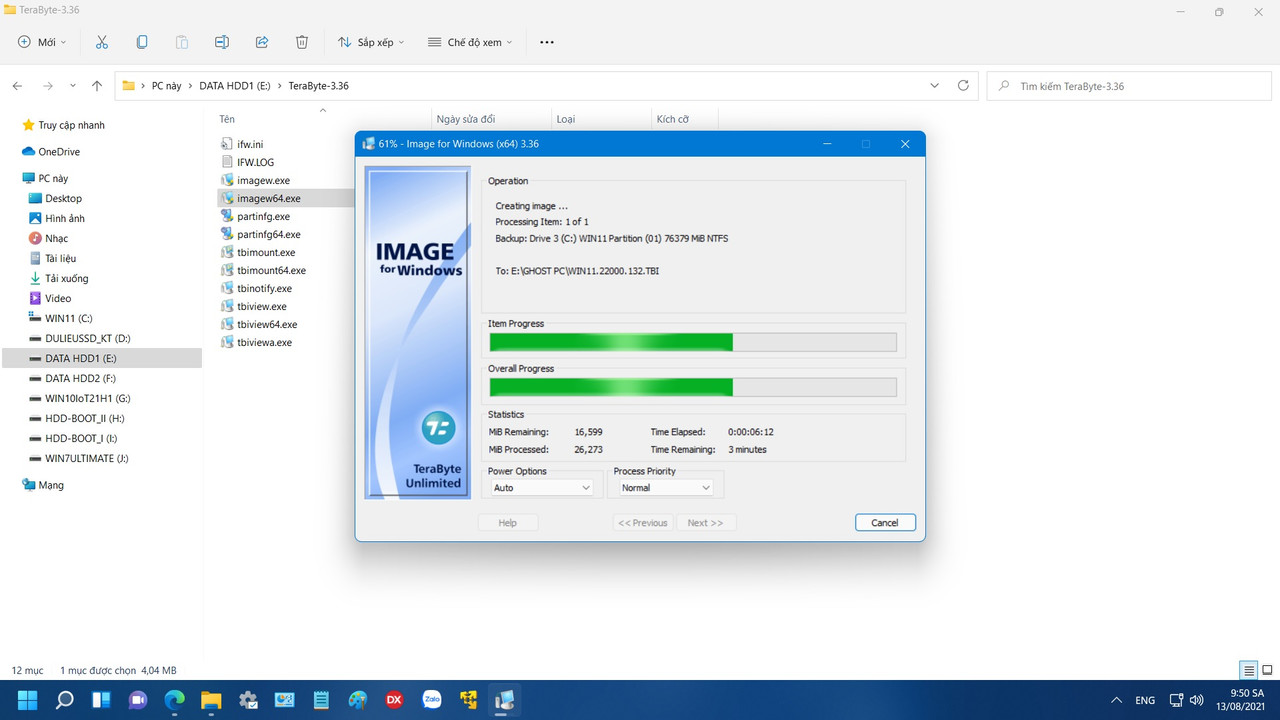Click the Cut scissors icon in Explorer toolbar
Screen dimensions: 1280x720
[x=102, y=42]
